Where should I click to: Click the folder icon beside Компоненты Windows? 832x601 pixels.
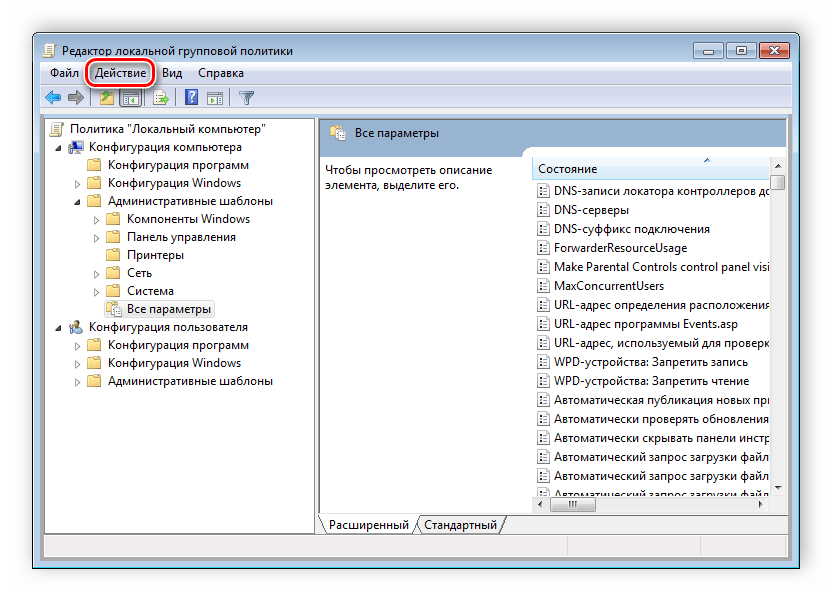point(113,219)
